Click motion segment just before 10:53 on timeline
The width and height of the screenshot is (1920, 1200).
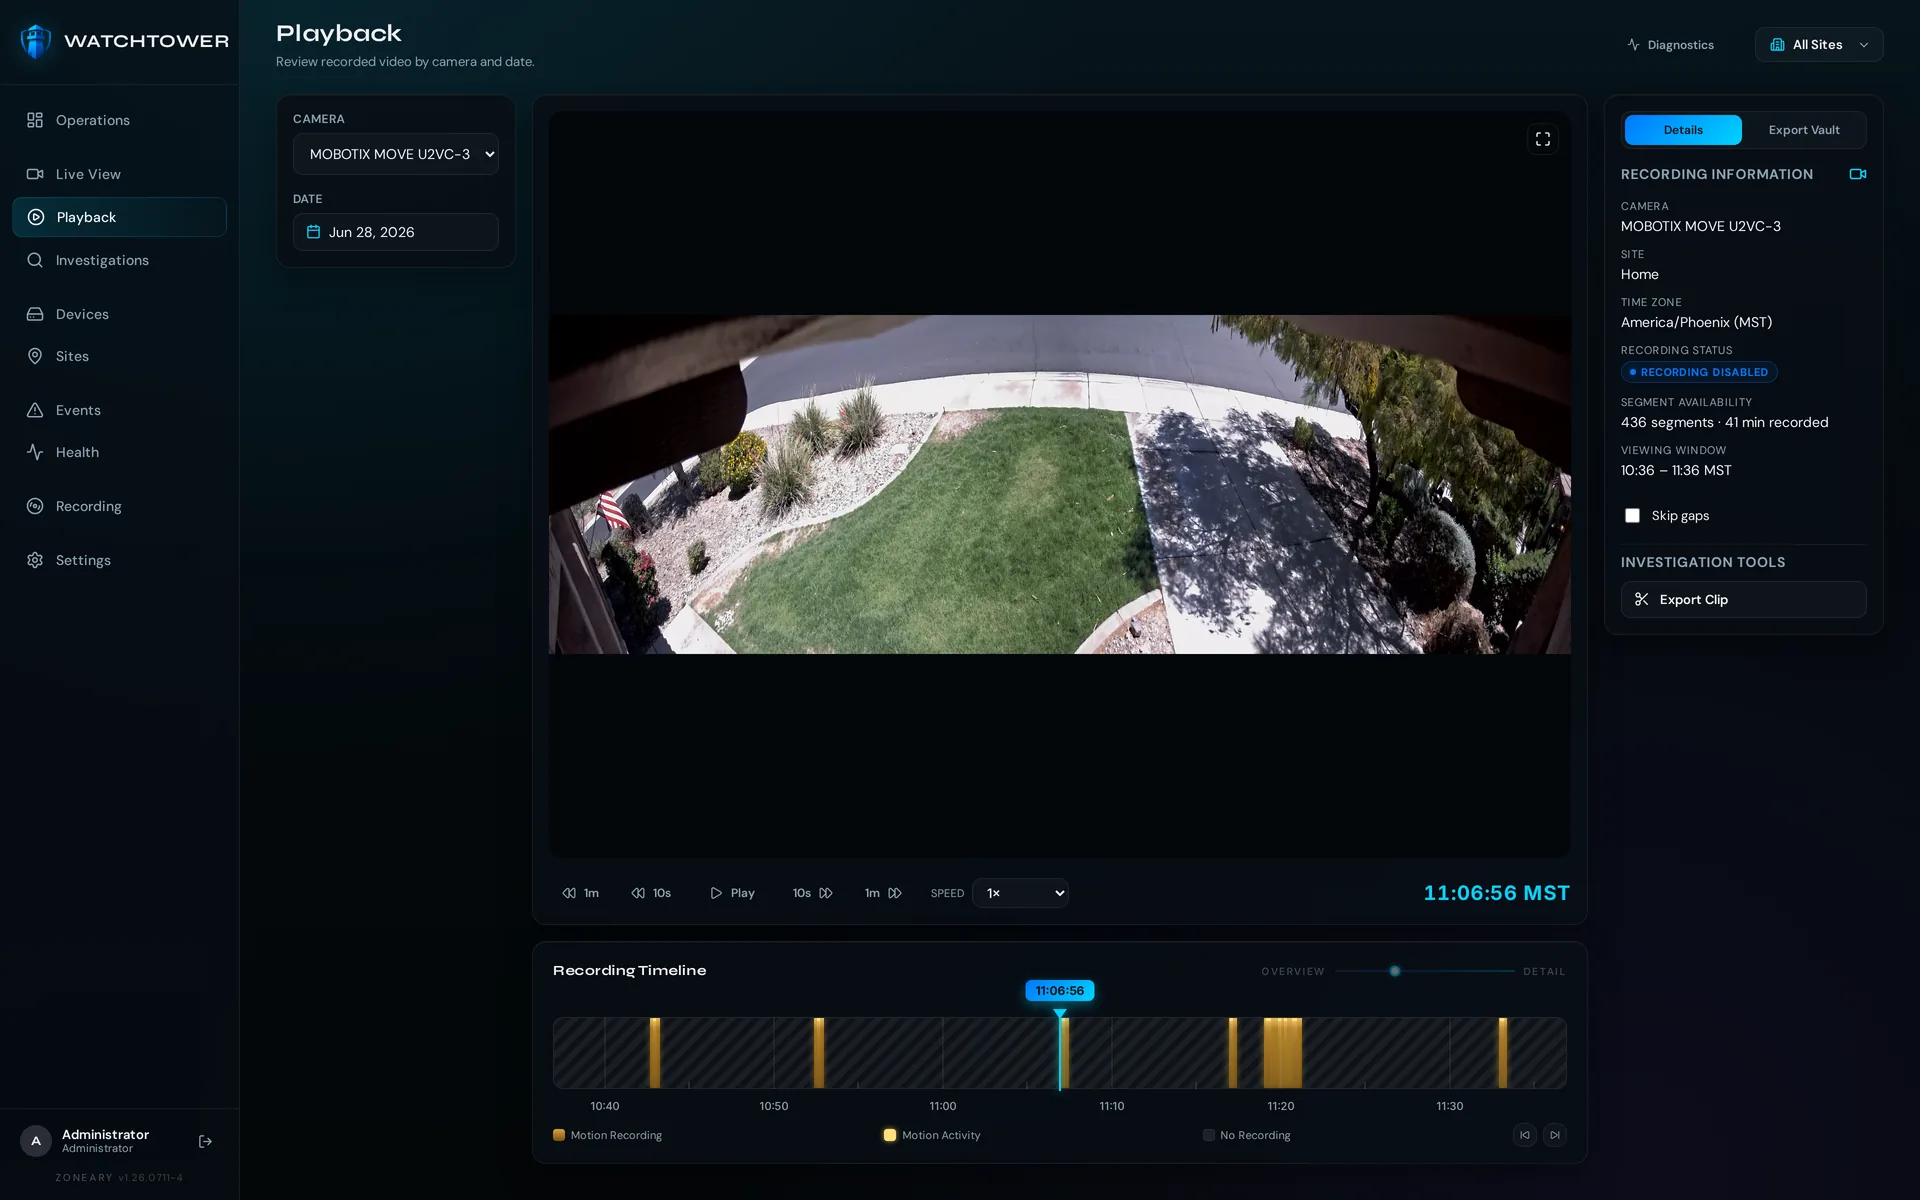819,1053
